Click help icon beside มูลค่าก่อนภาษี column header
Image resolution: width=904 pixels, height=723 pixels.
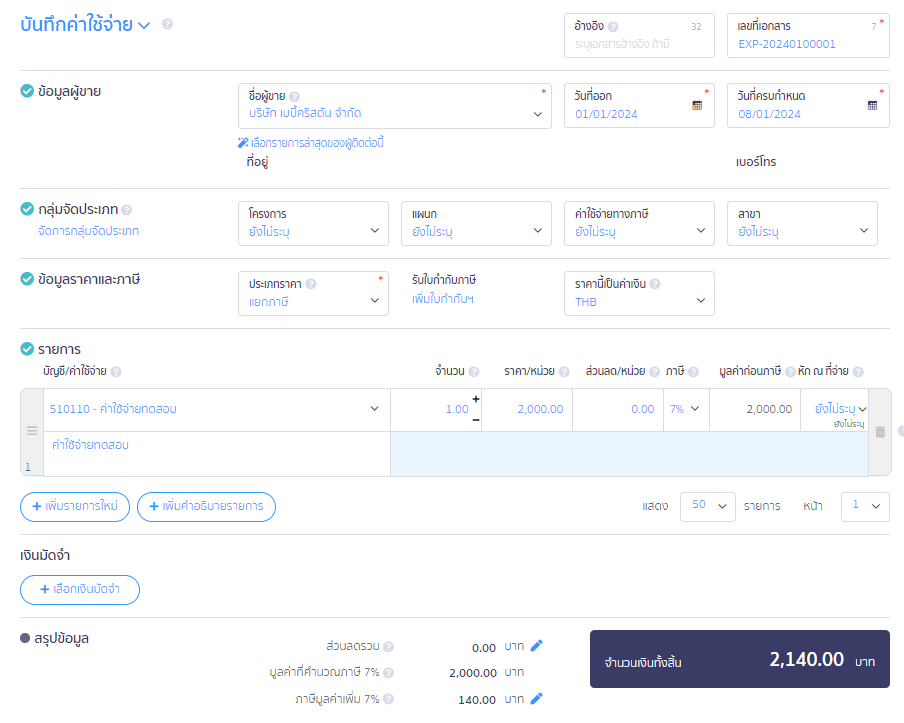[790, 372]
